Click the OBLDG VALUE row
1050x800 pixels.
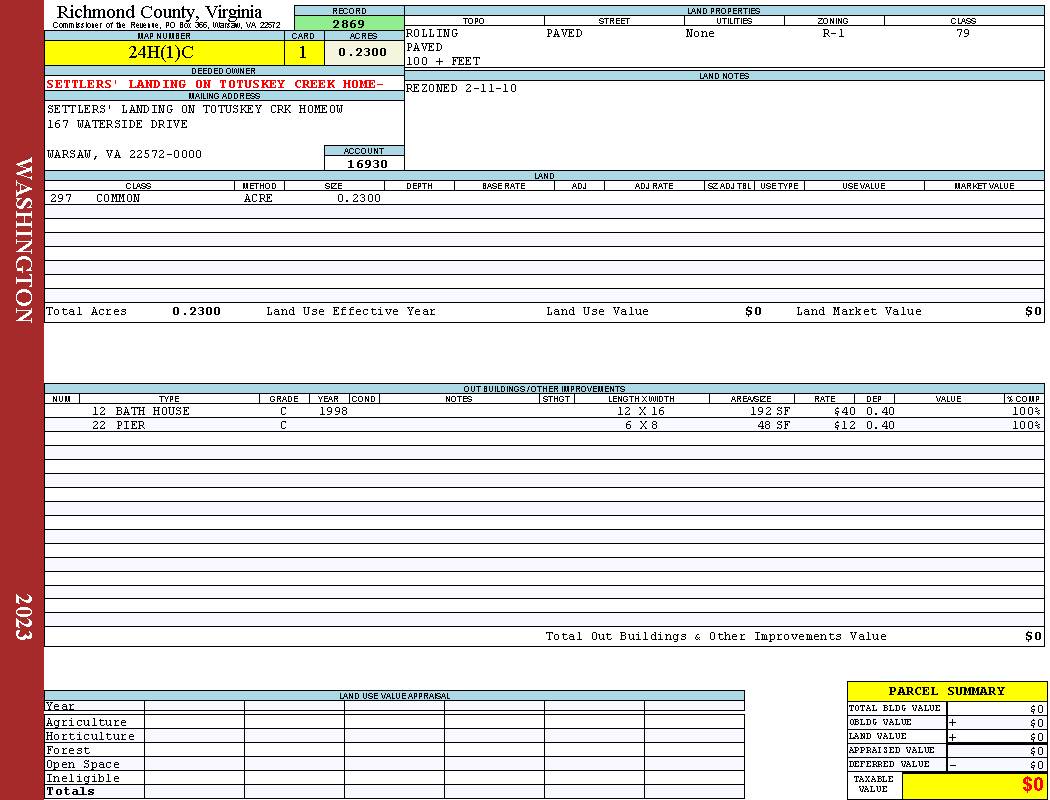[947, 722]
